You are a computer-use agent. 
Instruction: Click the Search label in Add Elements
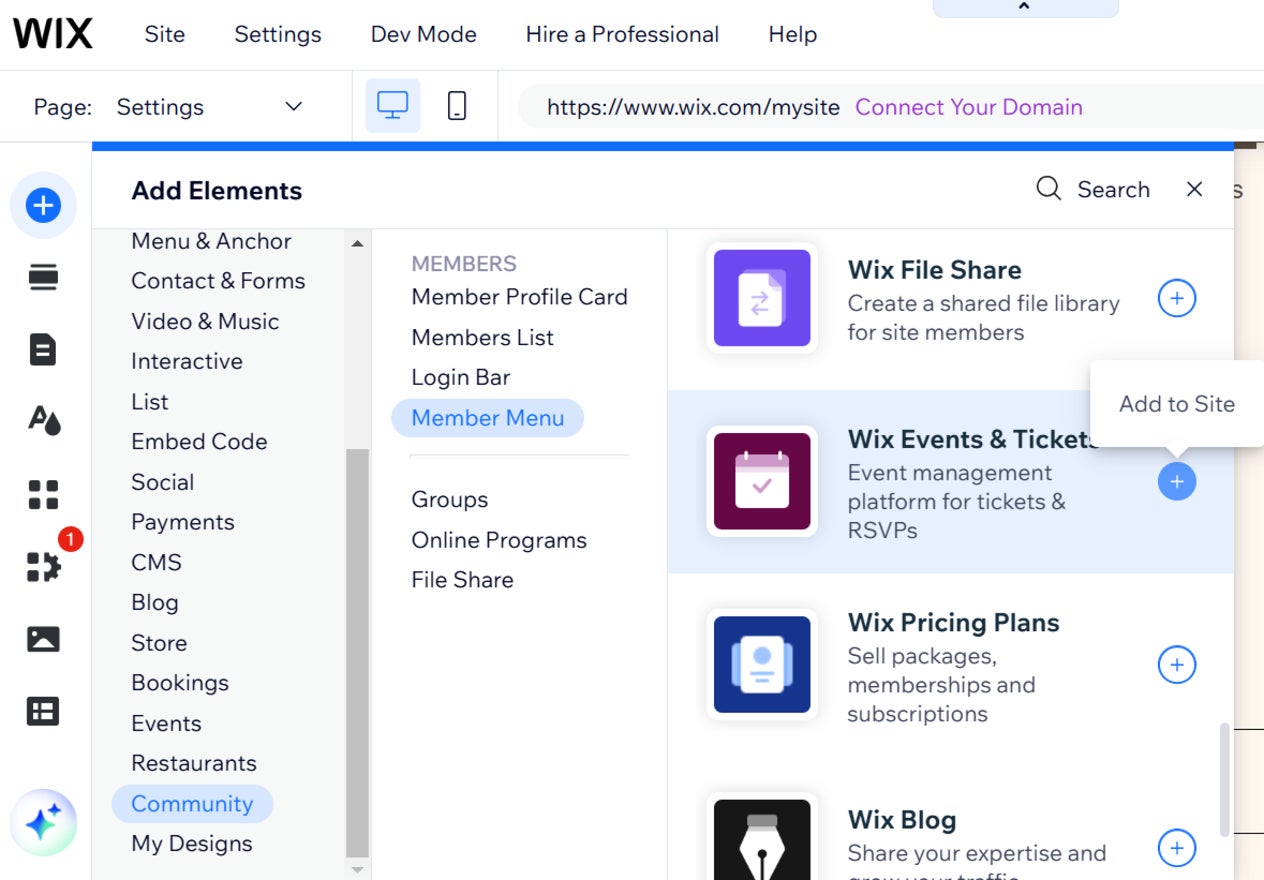coord(1113,189)
